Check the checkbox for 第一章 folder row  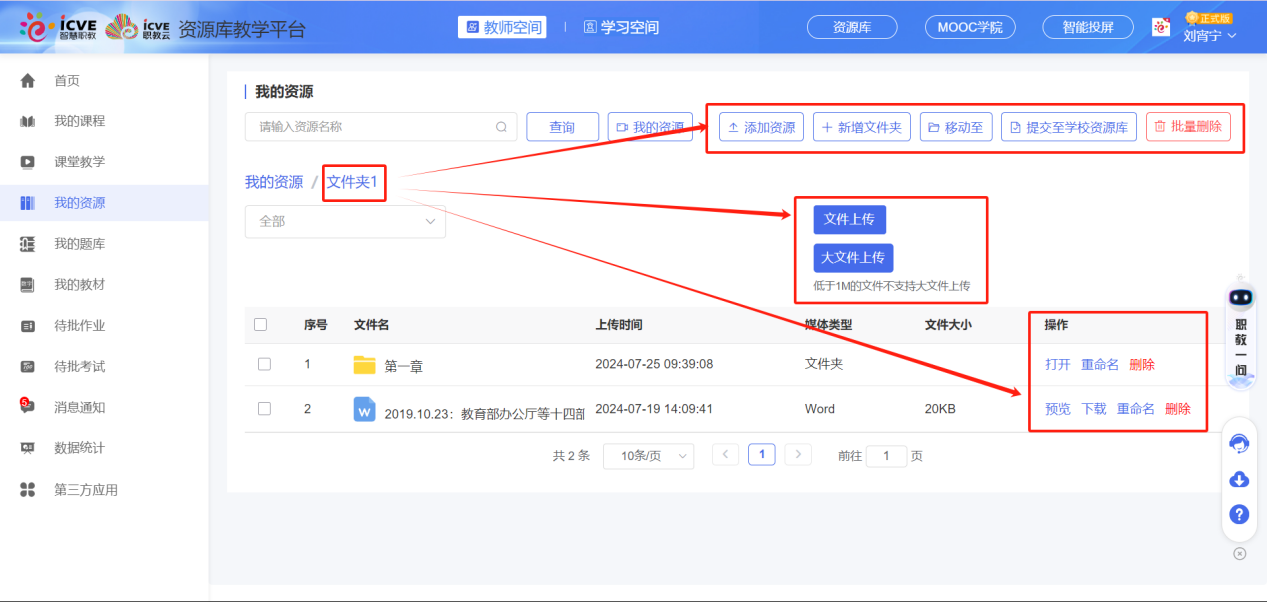click(x=263, y=364)
